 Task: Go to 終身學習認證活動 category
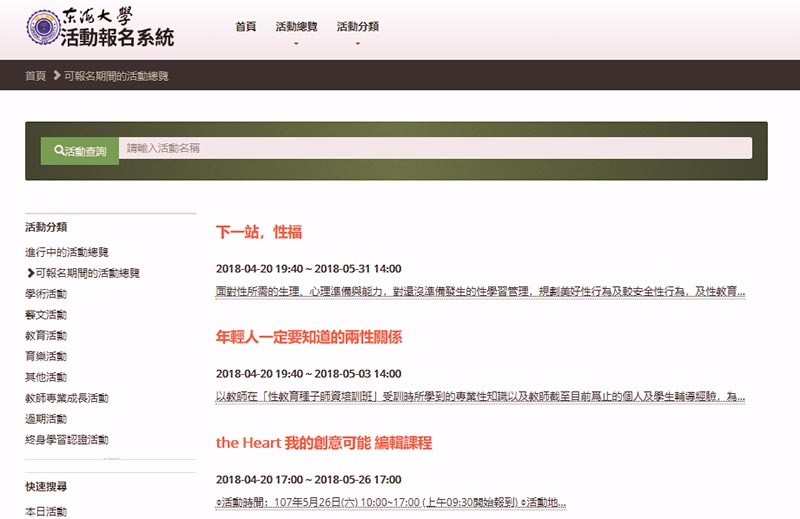pyautogui.click(x=67, y=440)
